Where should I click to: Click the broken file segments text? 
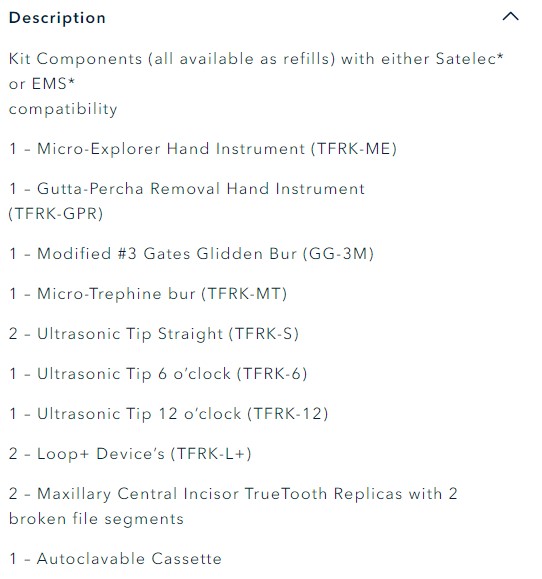click(96, 519)
